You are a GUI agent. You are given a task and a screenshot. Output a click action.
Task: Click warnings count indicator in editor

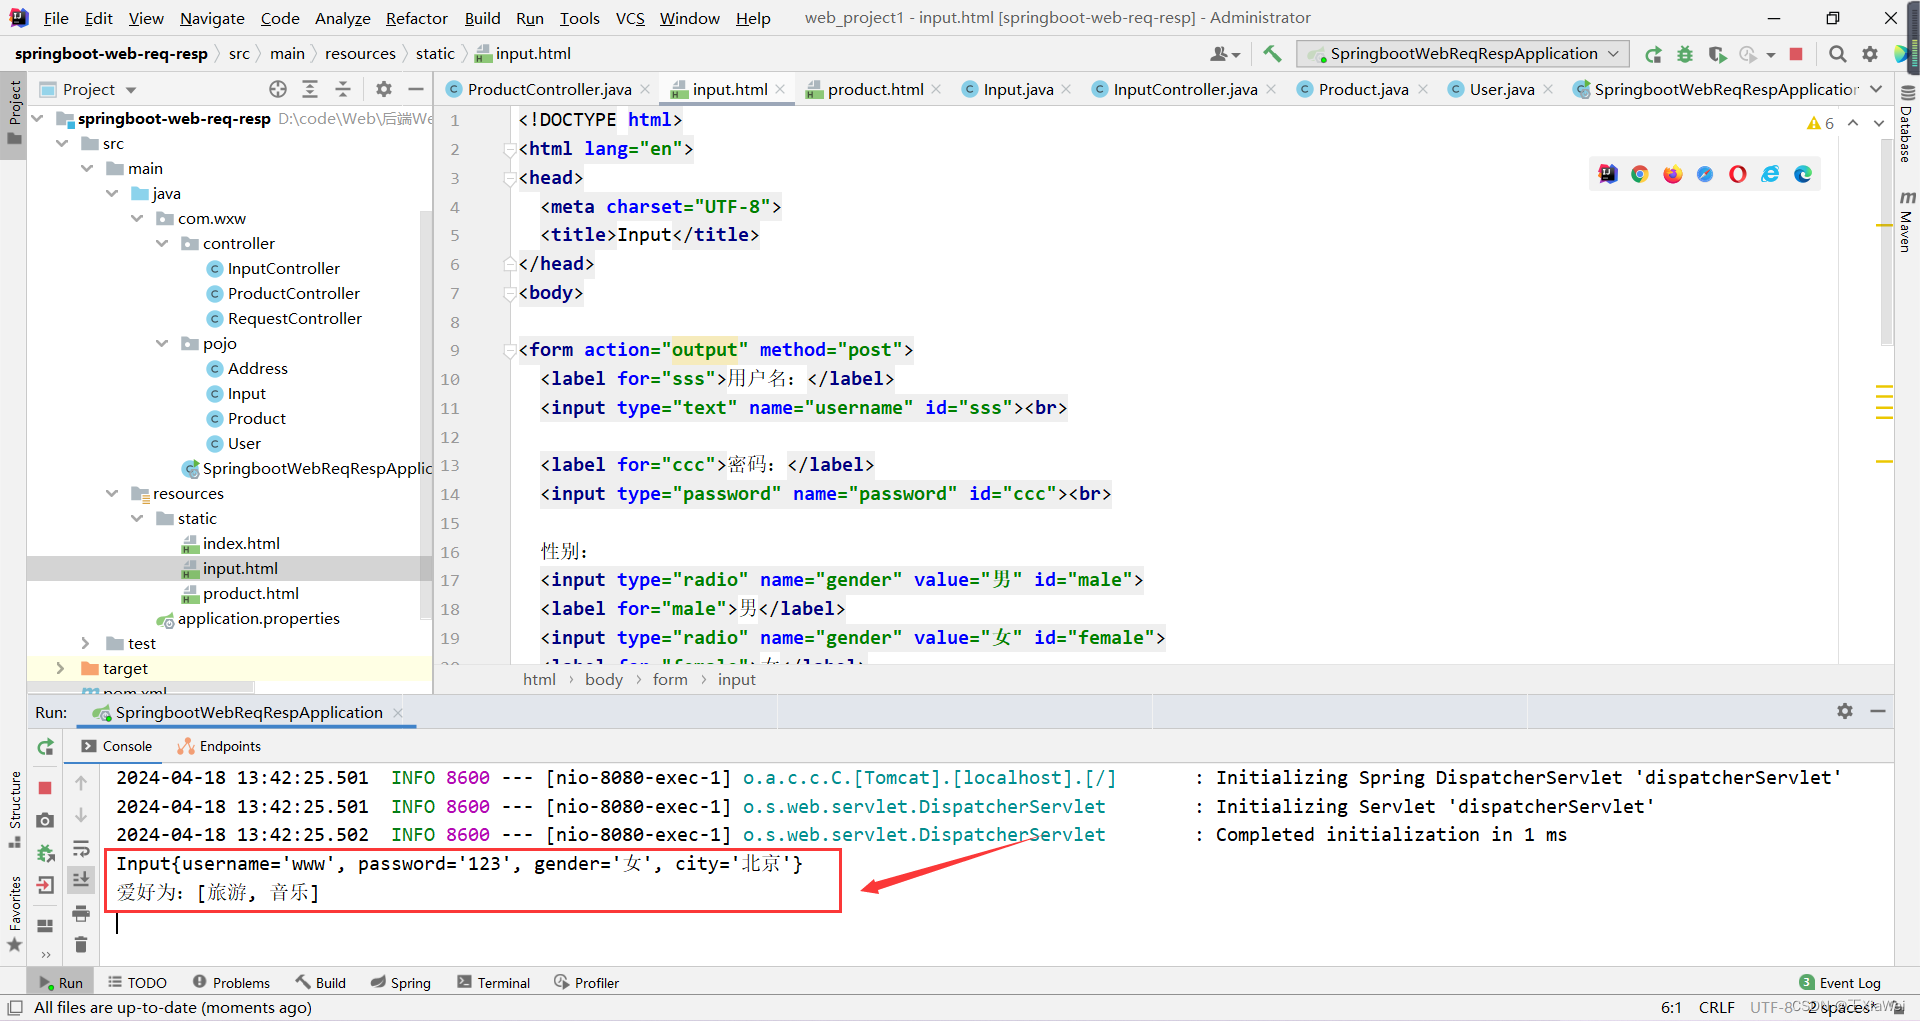point(1821,123)
